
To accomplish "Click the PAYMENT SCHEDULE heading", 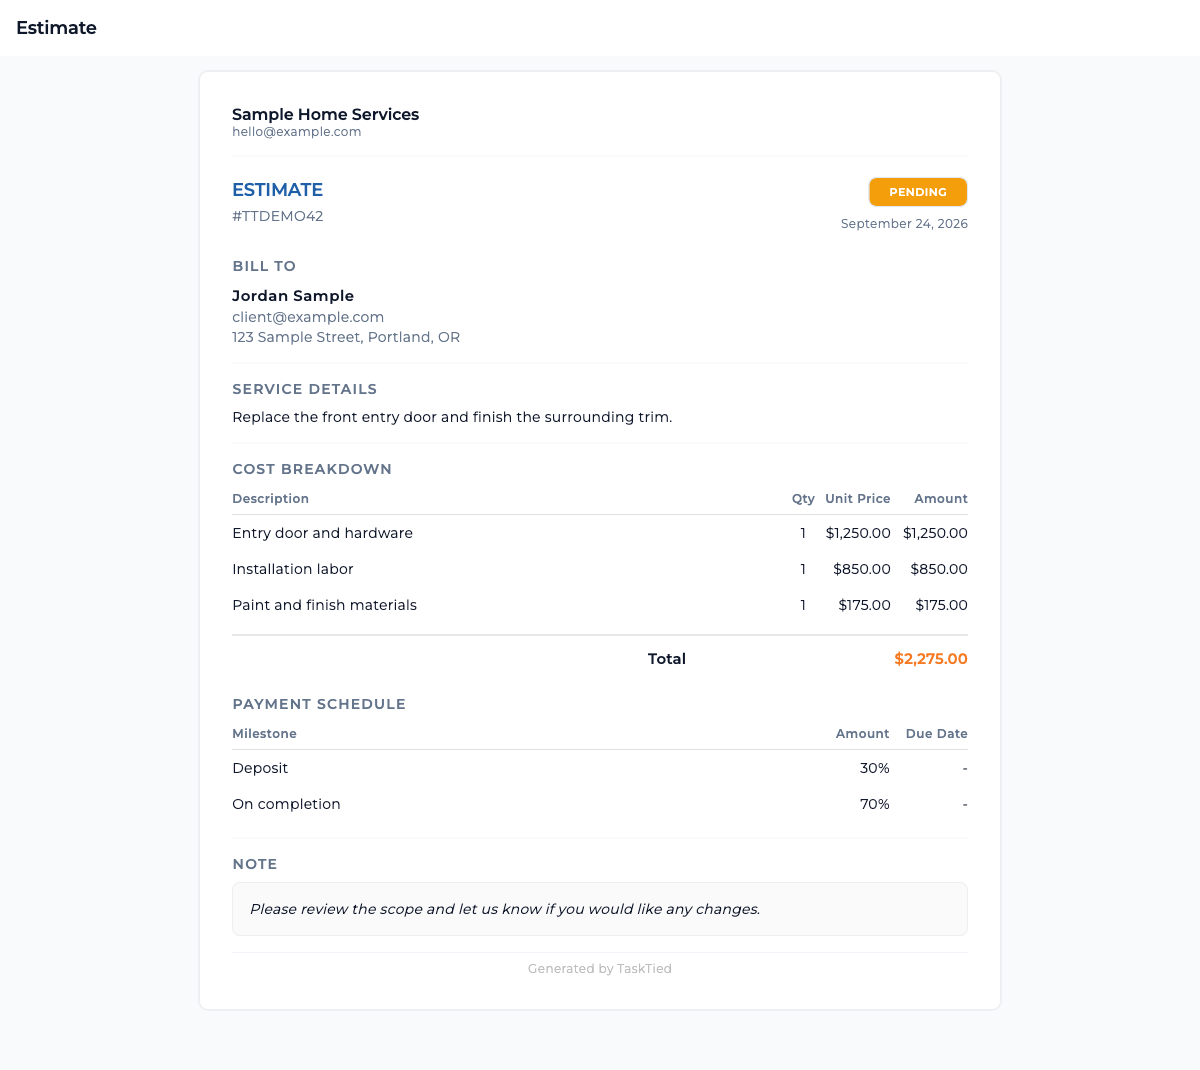I will [319, 704].
